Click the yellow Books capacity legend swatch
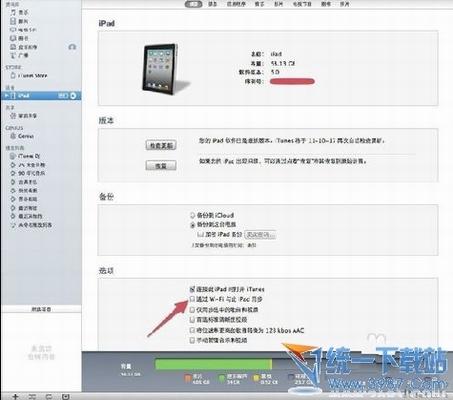Viewport: 453px width, 400px height. (256, 378)
